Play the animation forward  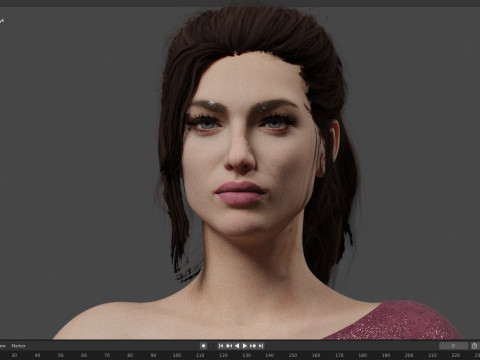(245, 346)
